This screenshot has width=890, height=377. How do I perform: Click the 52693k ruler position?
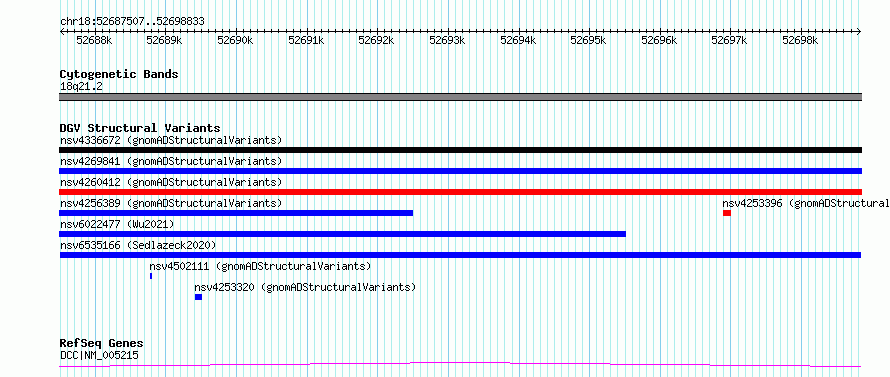pos(447,40)
